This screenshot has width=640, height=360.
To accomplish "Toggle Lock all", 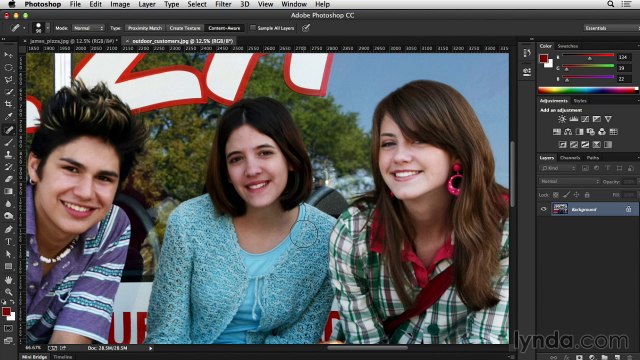I will pos(587,195).
